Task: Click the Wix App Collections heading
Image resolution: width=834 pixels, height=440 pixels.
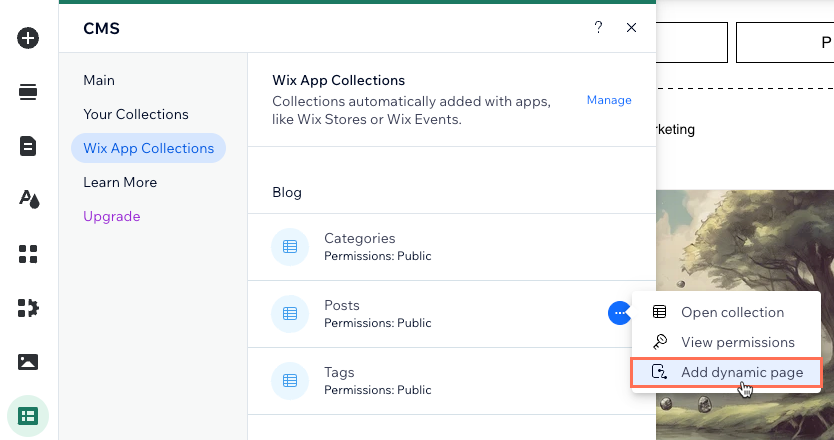Action: (x=338, y=80)
